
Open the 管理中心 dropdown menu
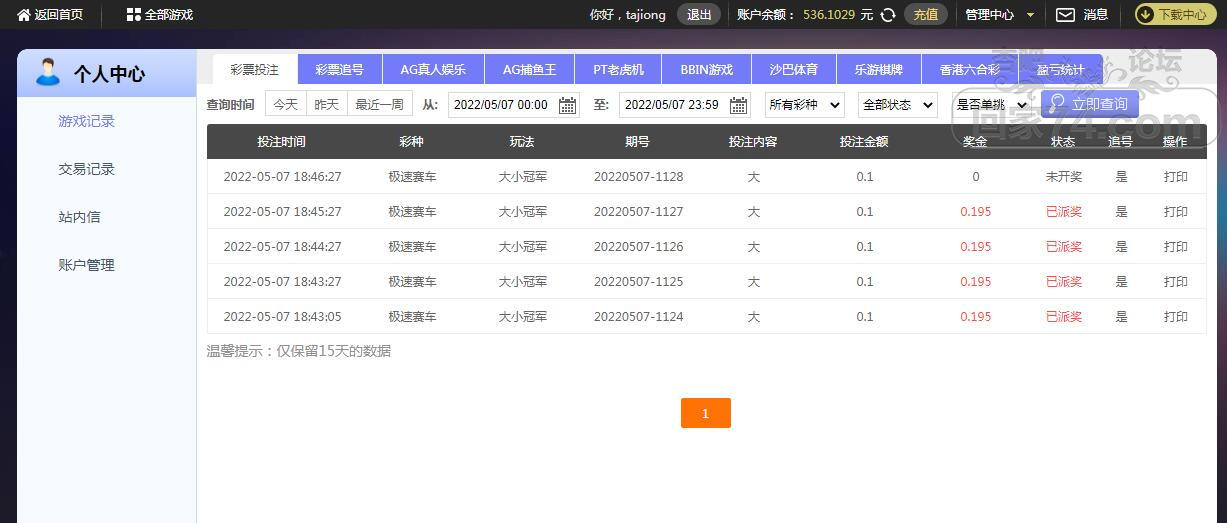997,15
